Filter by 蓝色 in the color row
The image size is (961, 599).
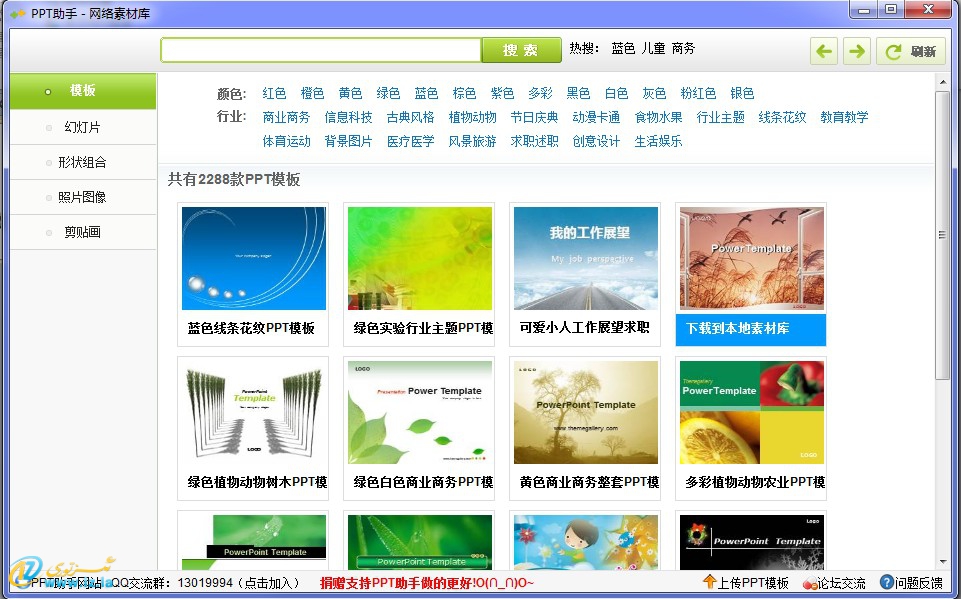click(x=426, y=93)
